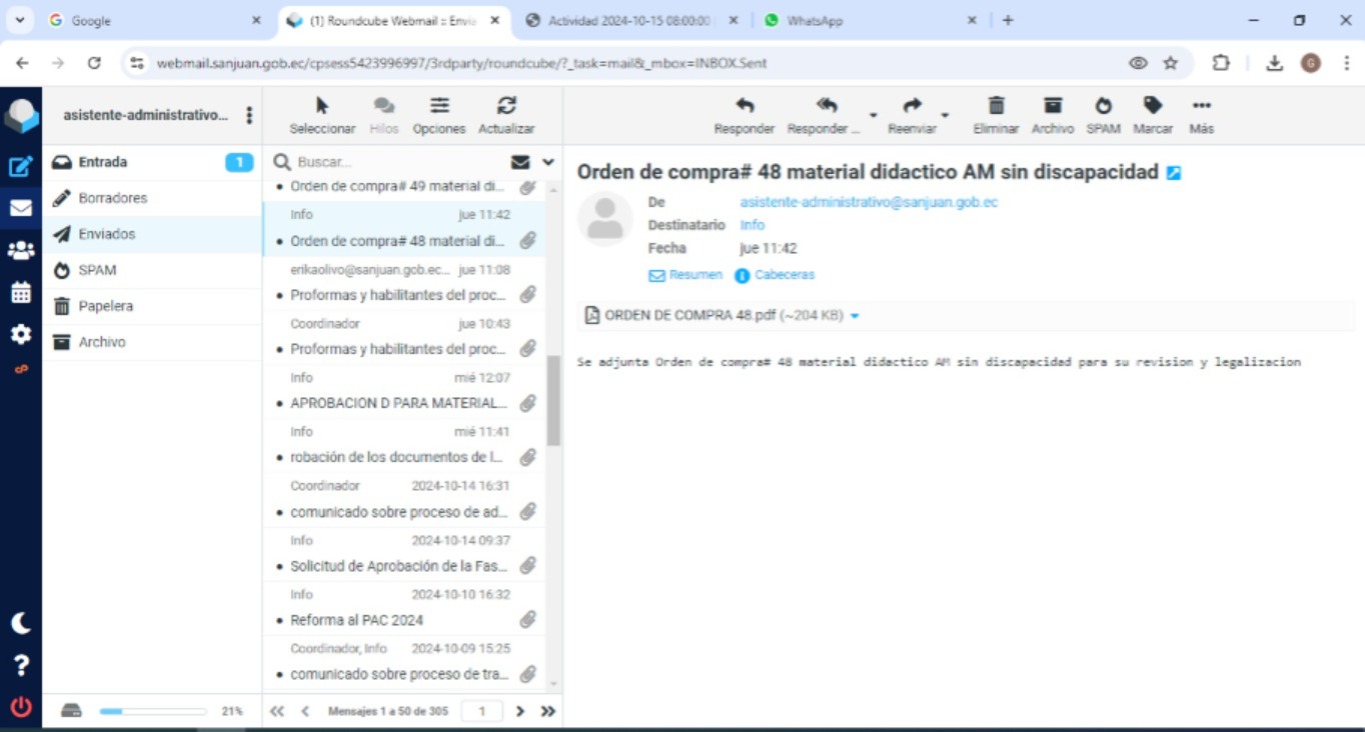Open the Calendar icon in sidebar

pyautogui.click(x=20, y=293)
